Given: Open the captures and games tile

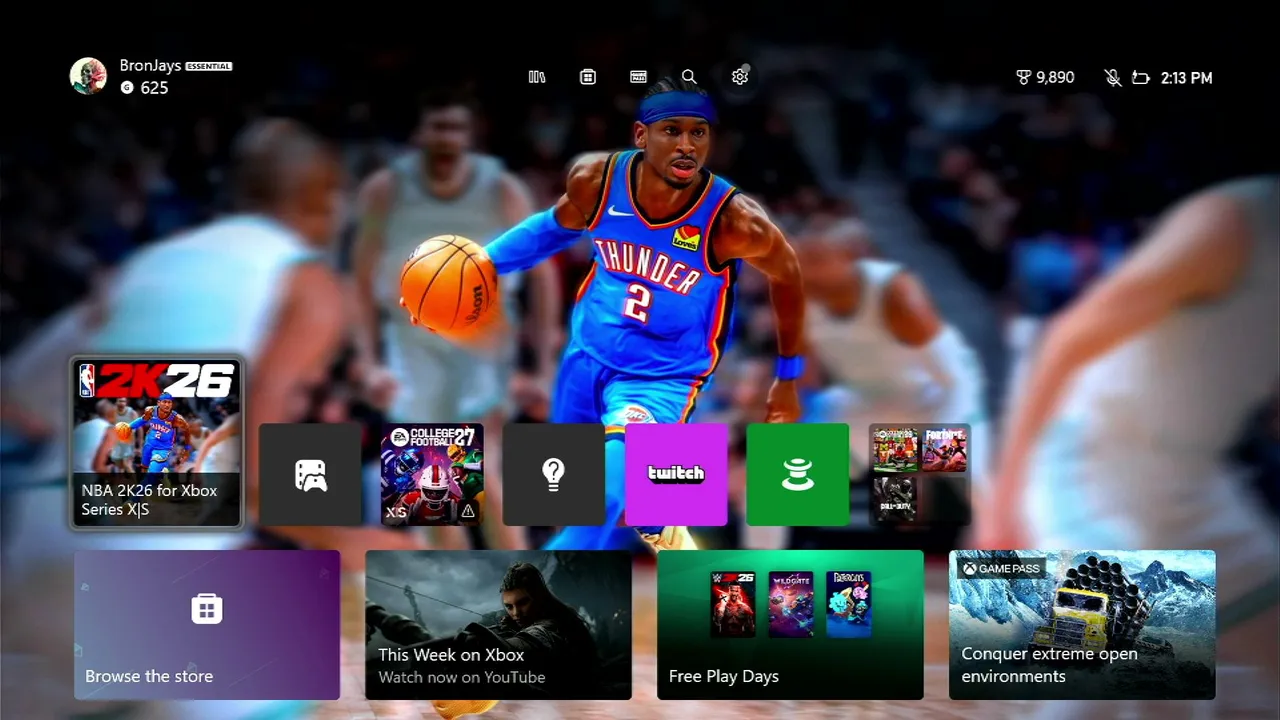Looking at the screenshot, I should (x=311, y=474).
